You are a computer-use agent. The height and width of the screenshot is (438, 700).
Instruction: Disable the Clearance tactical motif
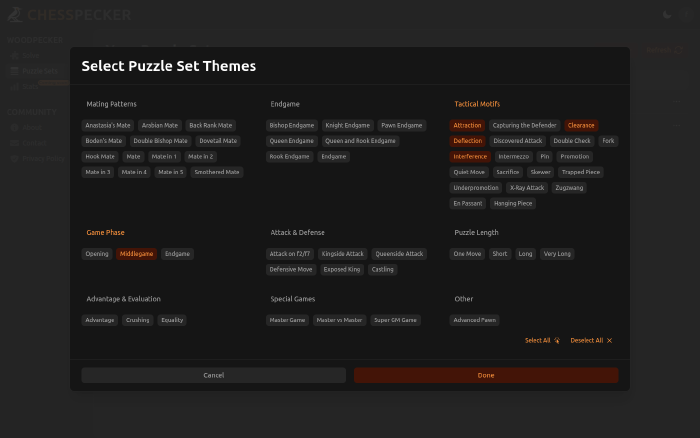581,126
